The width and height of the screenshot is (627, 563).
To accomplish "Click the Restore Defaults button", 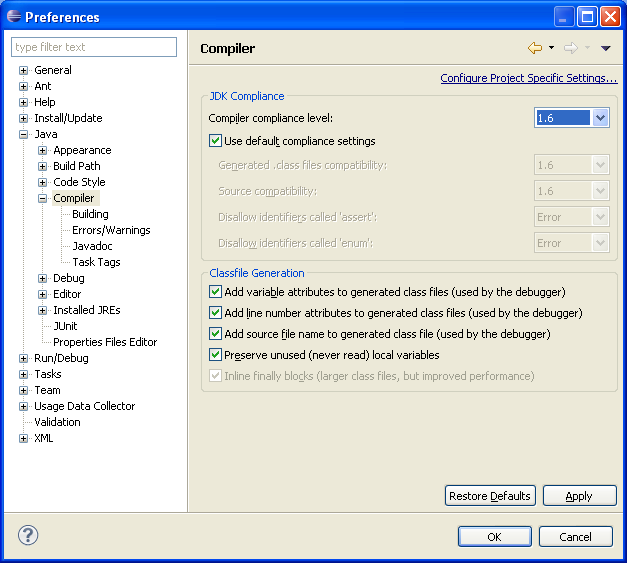I will (x=490, y=496).
